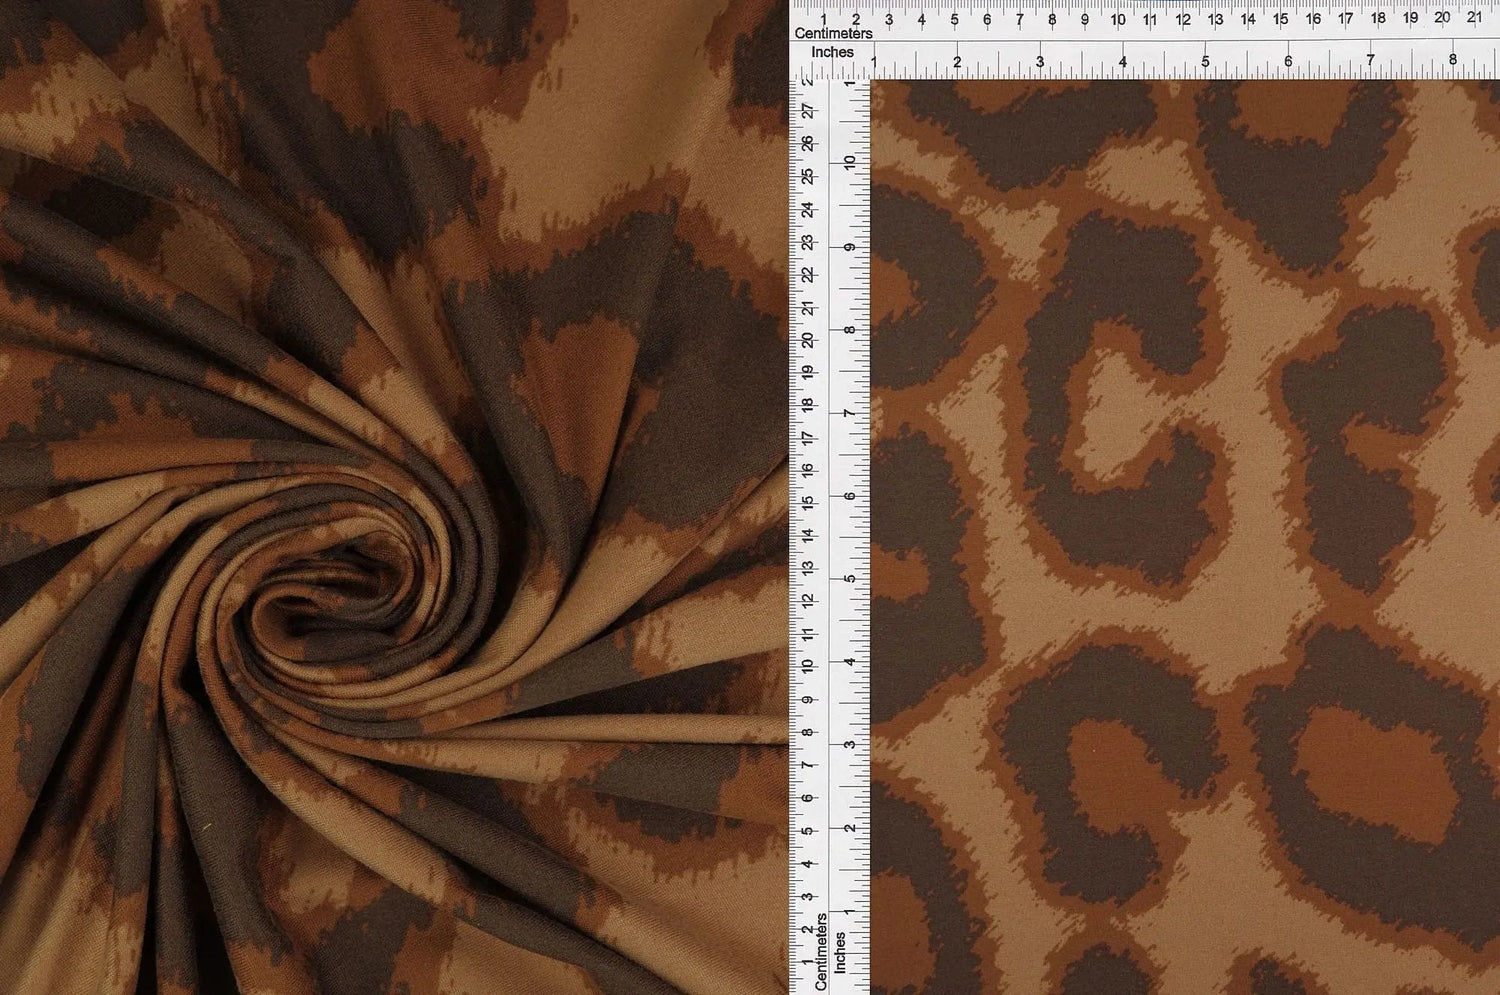The height and width of the screenshot is (995, 1500).
Task: Select the number 21 on the horizontal centimeter ruler
Action: tap(1475, 17)
